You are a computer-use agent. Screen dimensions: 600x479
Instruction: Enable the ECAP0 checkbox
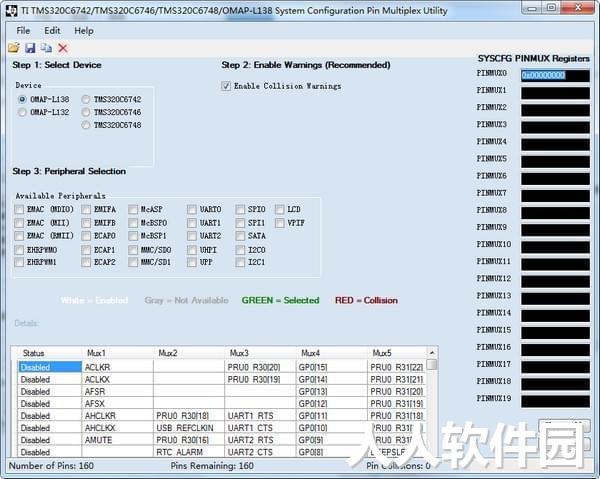point(86,236)
